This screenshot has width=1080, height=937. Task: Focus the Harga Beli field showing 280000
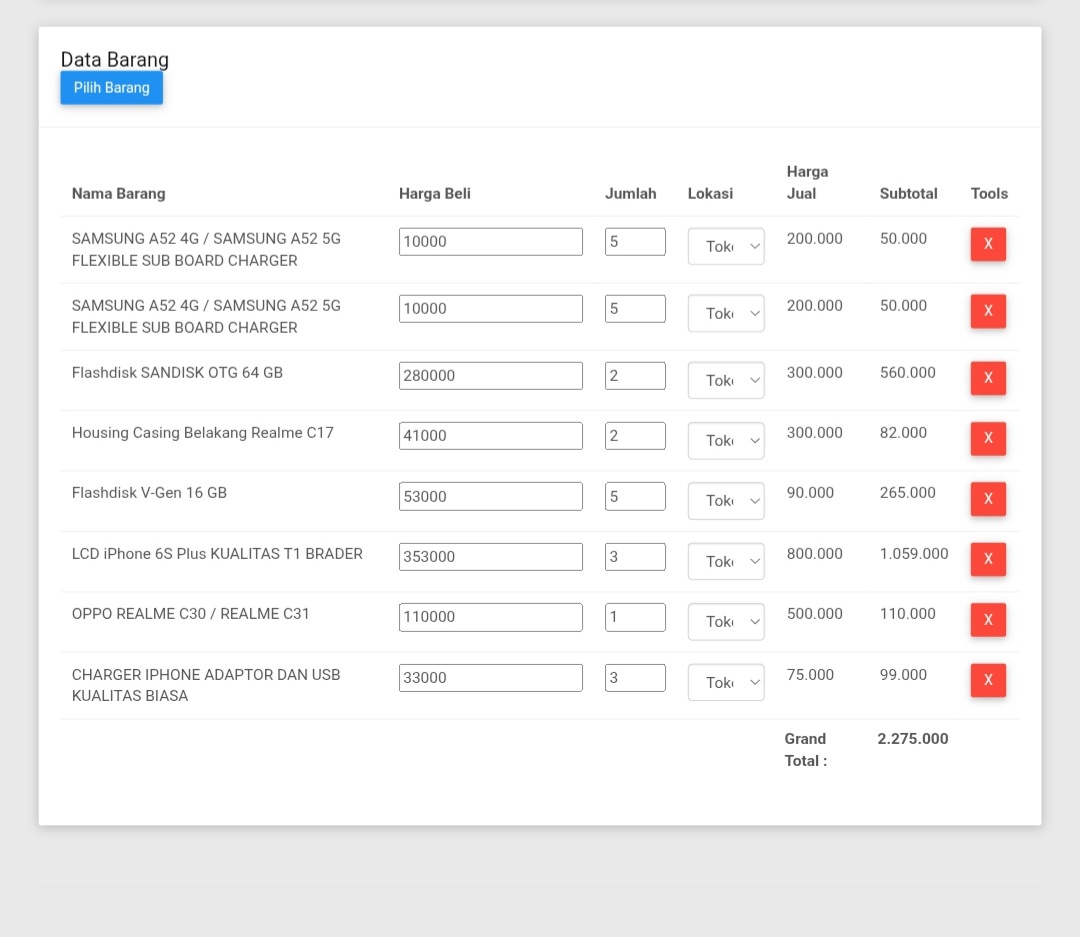point(490,376)
